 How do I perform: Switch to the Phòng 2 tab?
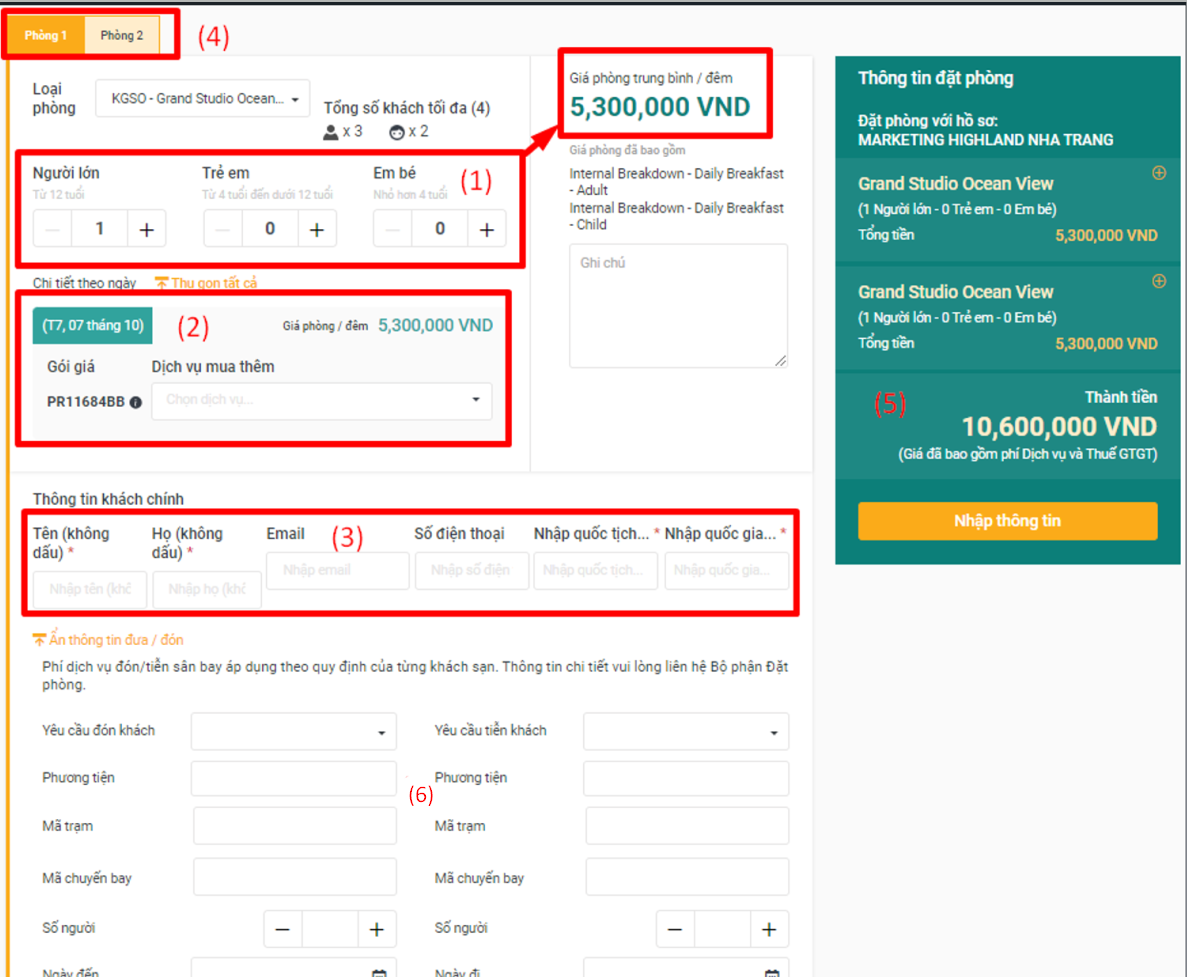121,36
